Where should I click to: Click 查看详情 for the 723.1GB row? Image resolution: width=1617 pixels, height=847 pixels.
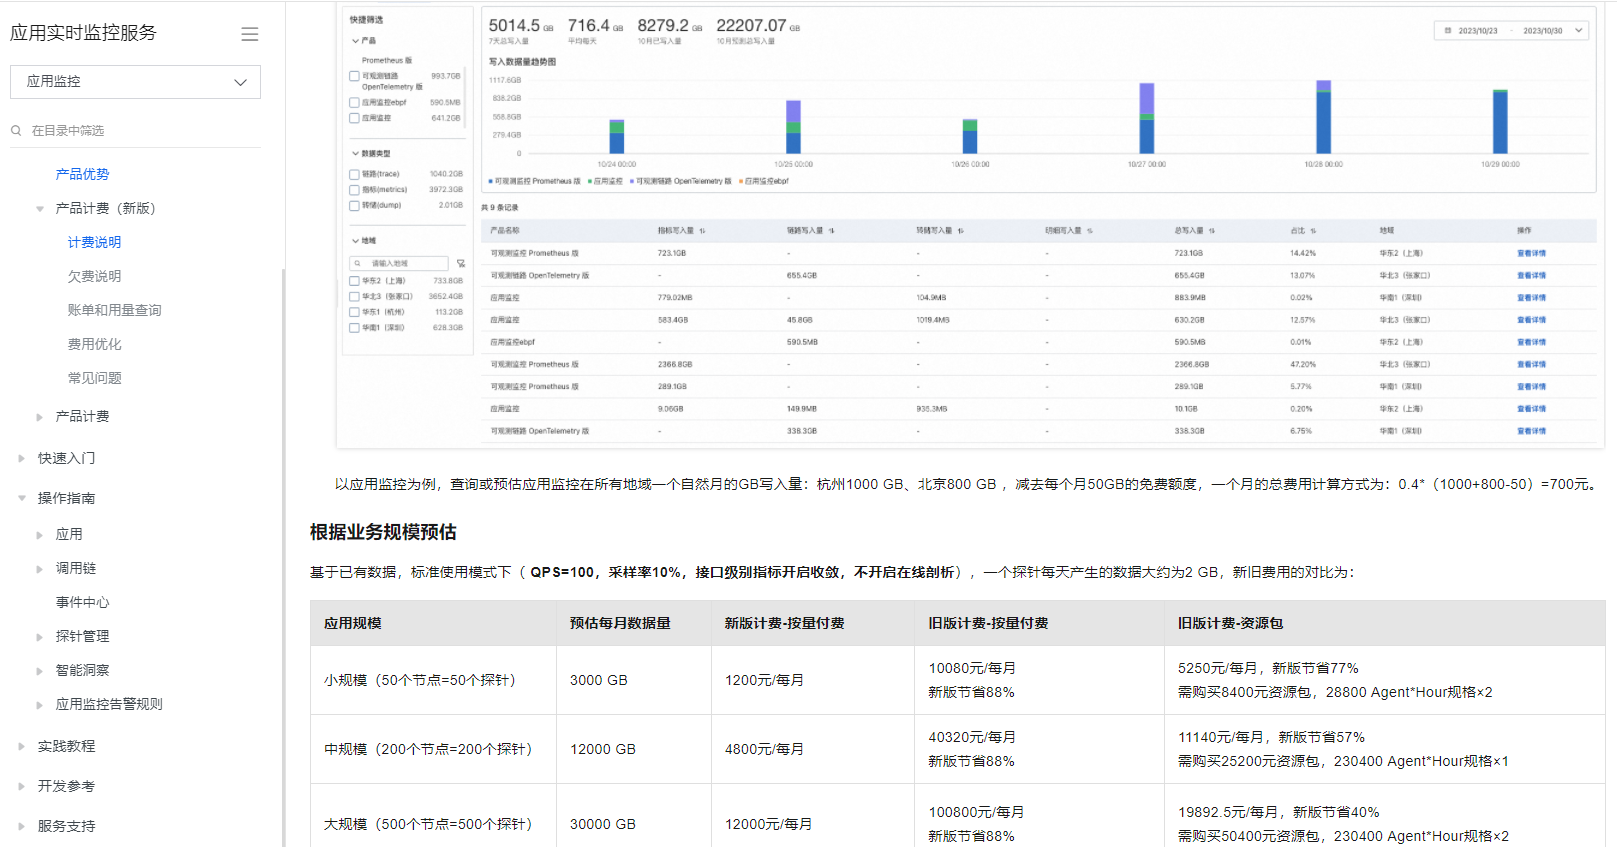click(1531, 254)
